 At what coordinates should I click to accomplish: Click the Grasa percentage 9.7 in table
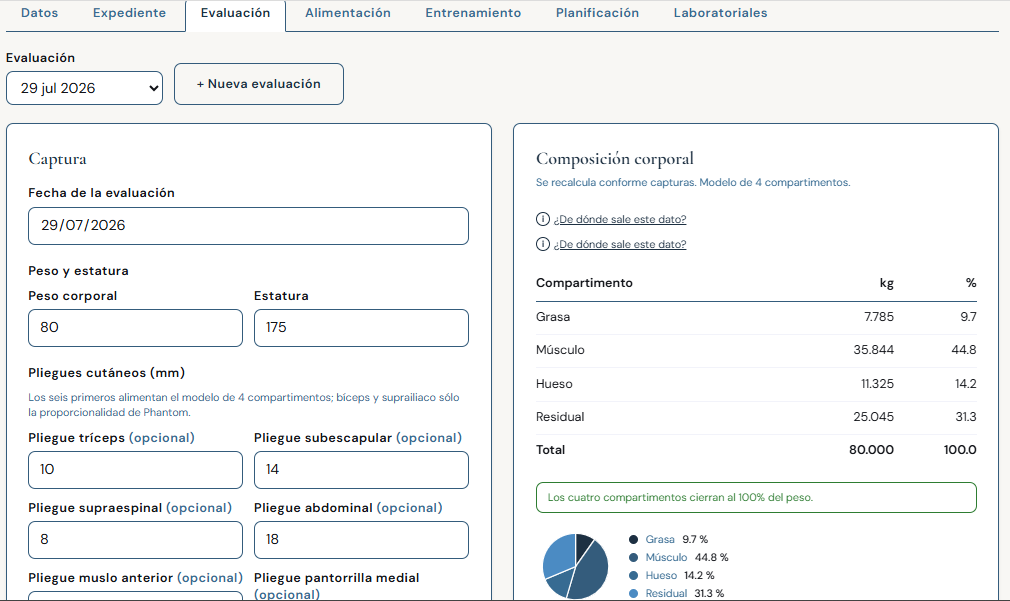coord(968,317)
